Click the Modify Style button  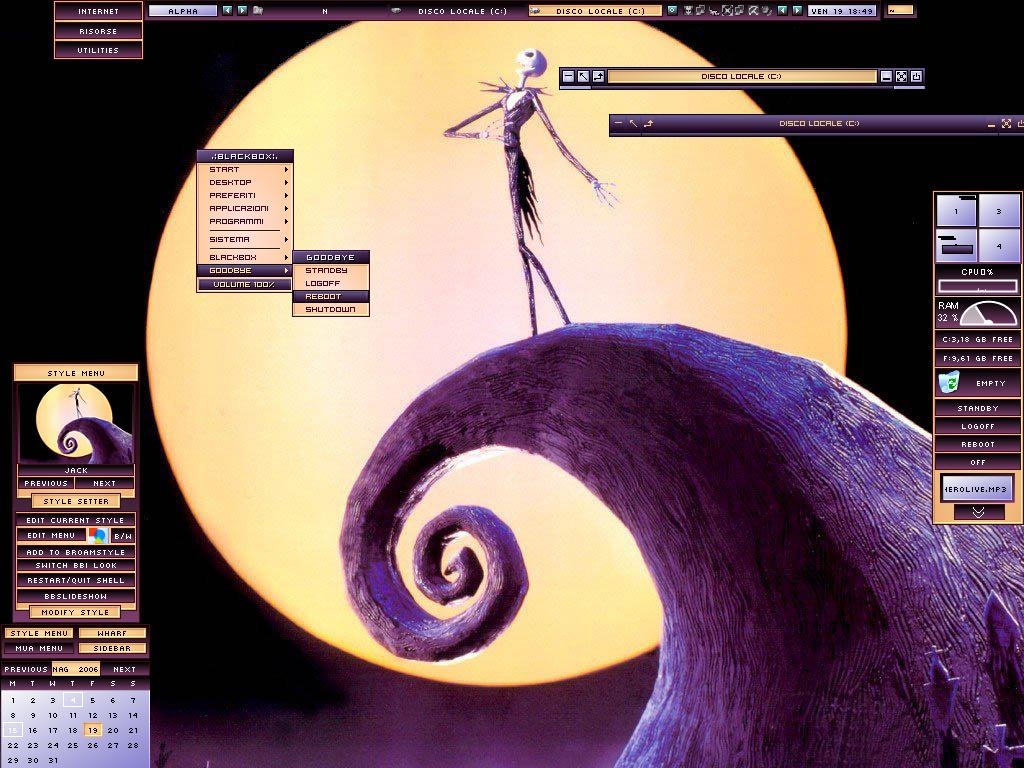76,613
